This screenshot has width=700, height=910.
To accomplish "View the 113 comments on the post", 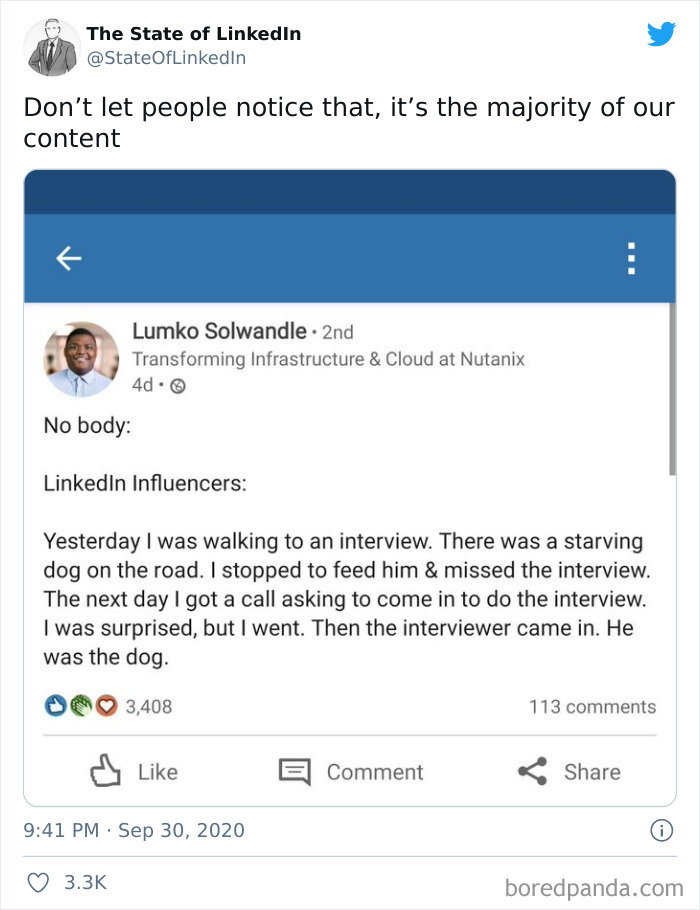I will (x=594, y=706).
